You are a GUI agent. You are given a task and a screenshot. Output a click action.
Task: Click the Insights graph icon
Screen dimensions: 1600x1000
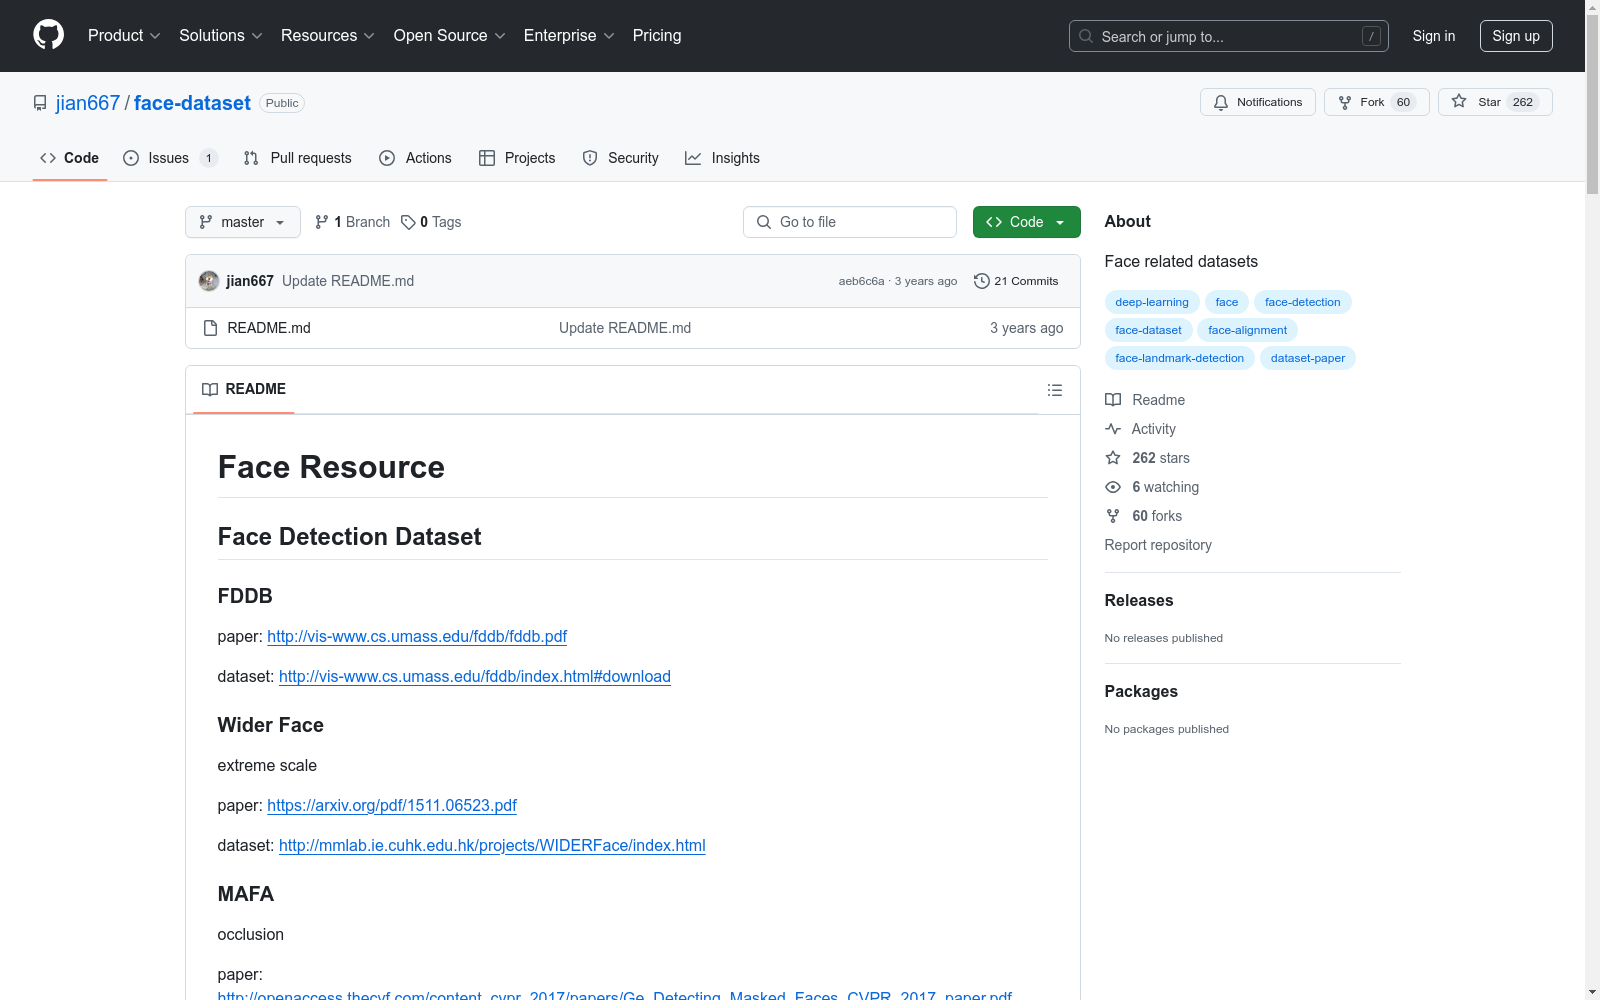(693, 158)
